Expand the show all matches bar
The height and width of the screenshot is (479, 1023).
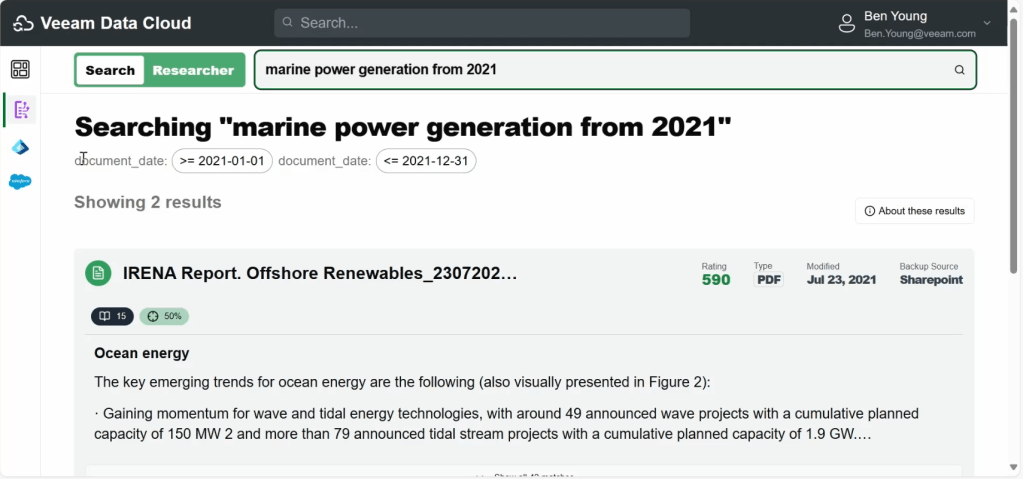(523, 473)
